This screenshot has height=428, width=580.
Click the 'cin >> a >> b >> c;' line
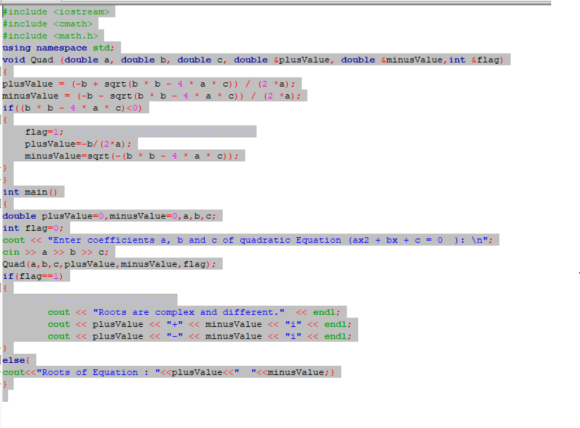pyautogui.click(x=56, y=252)
